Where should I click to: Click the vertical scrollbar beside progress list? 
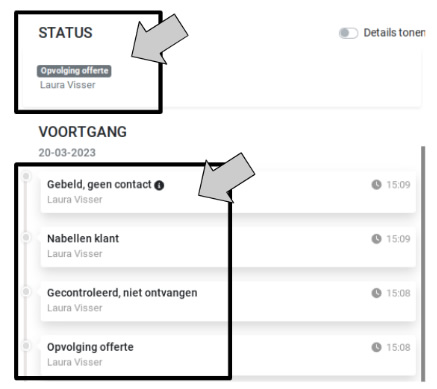(x=423, y=263)
